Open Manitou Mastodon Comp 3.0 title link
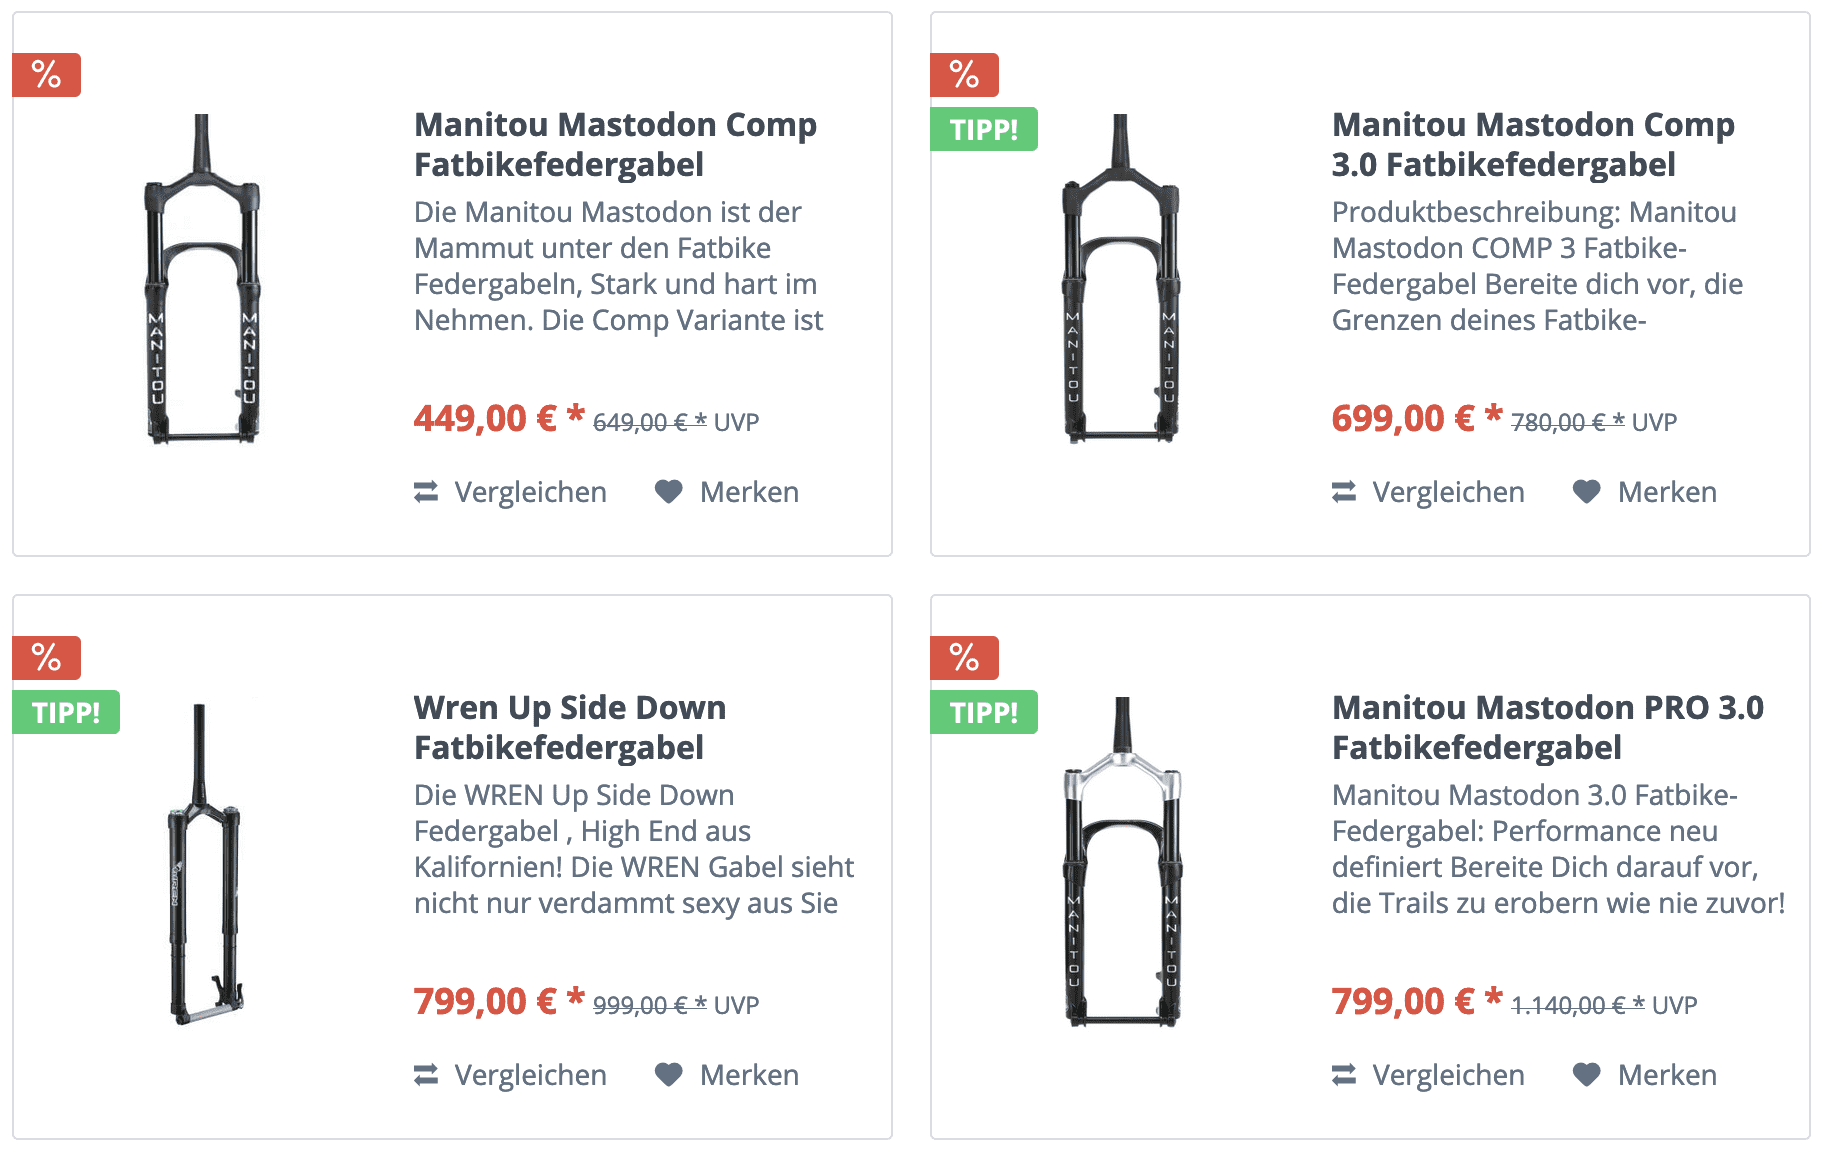The height and width of the screenshot is (1152, 1822). tap(1532, 144)
